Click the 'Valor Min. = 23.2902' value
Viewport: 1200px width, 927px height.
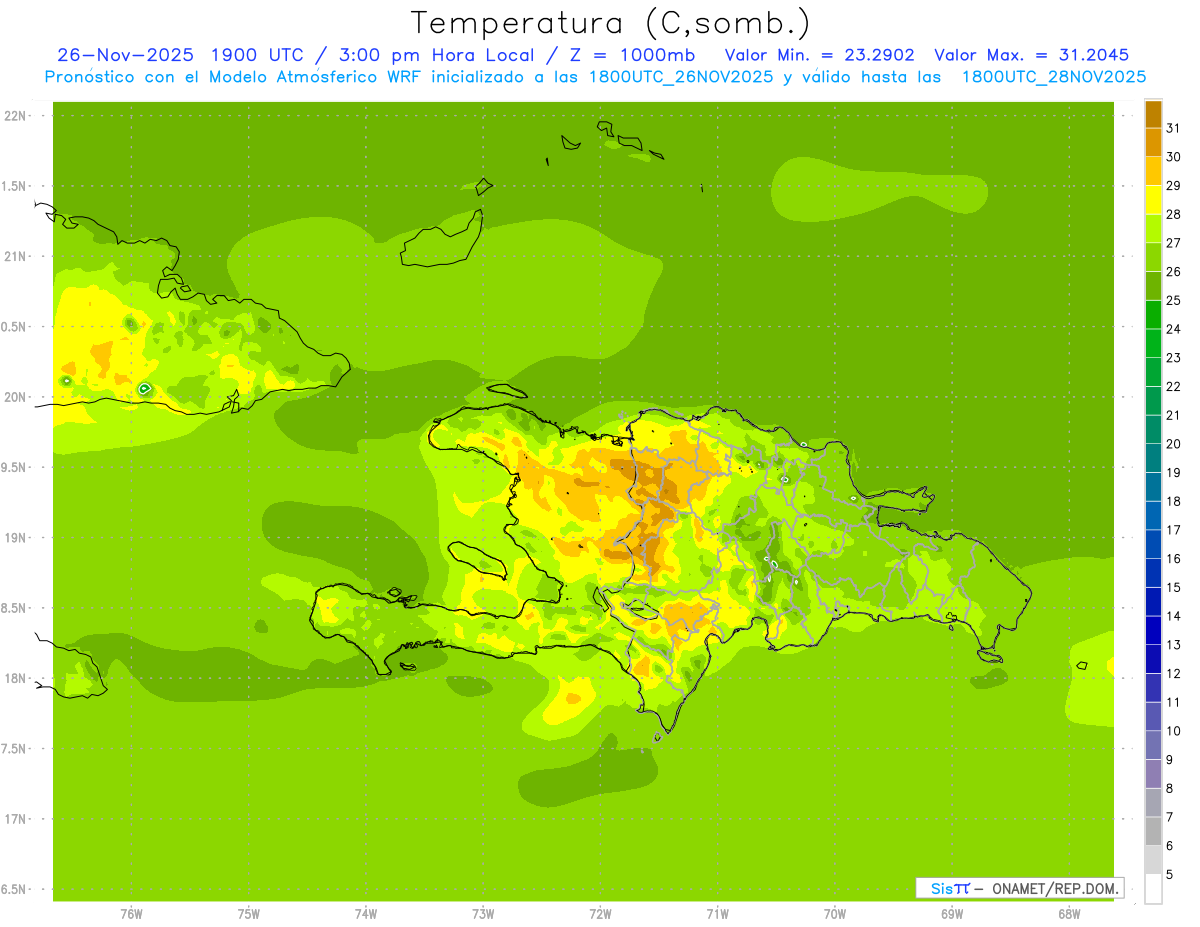pyautogui.click(x=820, y=55)
